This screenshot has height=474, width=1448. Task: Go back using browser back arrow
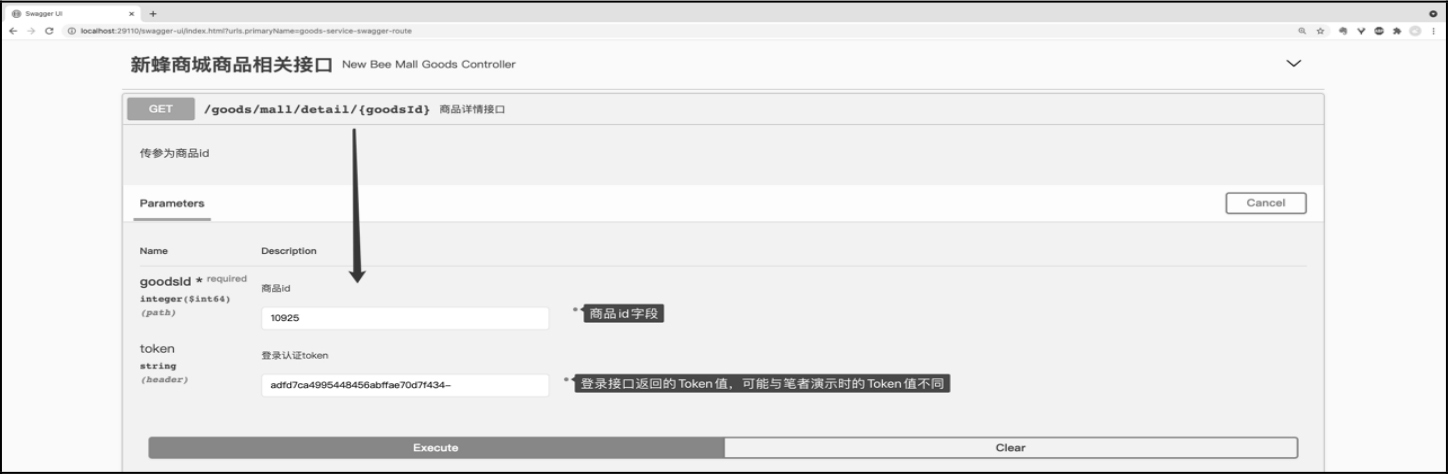[12, 31]
